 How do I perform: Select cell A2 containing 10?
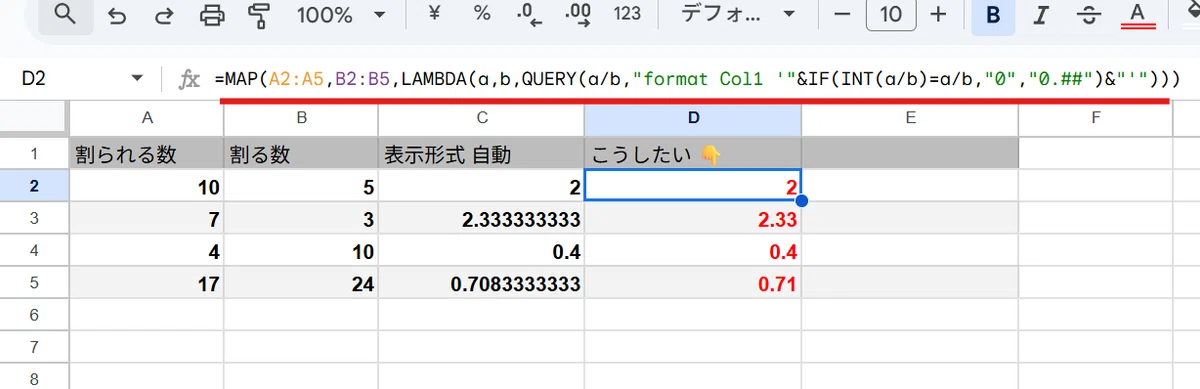click(x=147, y=185)
